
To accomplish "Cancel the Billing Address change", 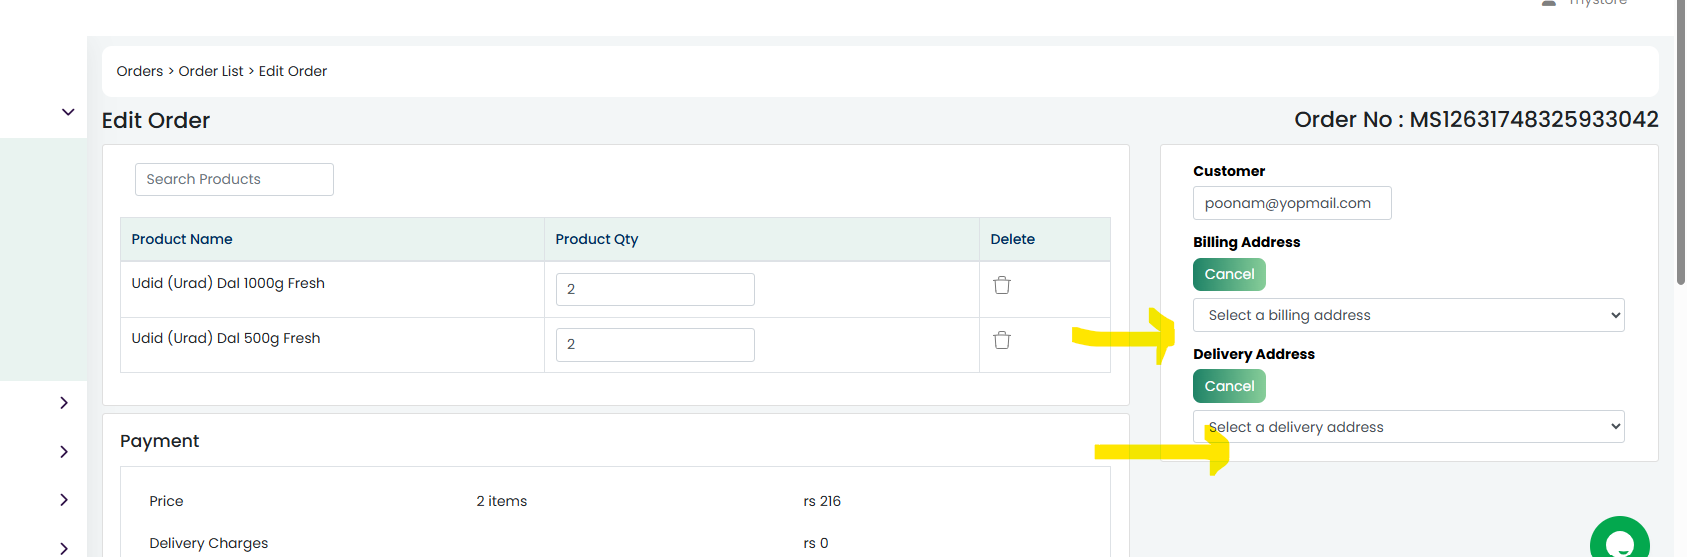I will [x=1229, y=274].
